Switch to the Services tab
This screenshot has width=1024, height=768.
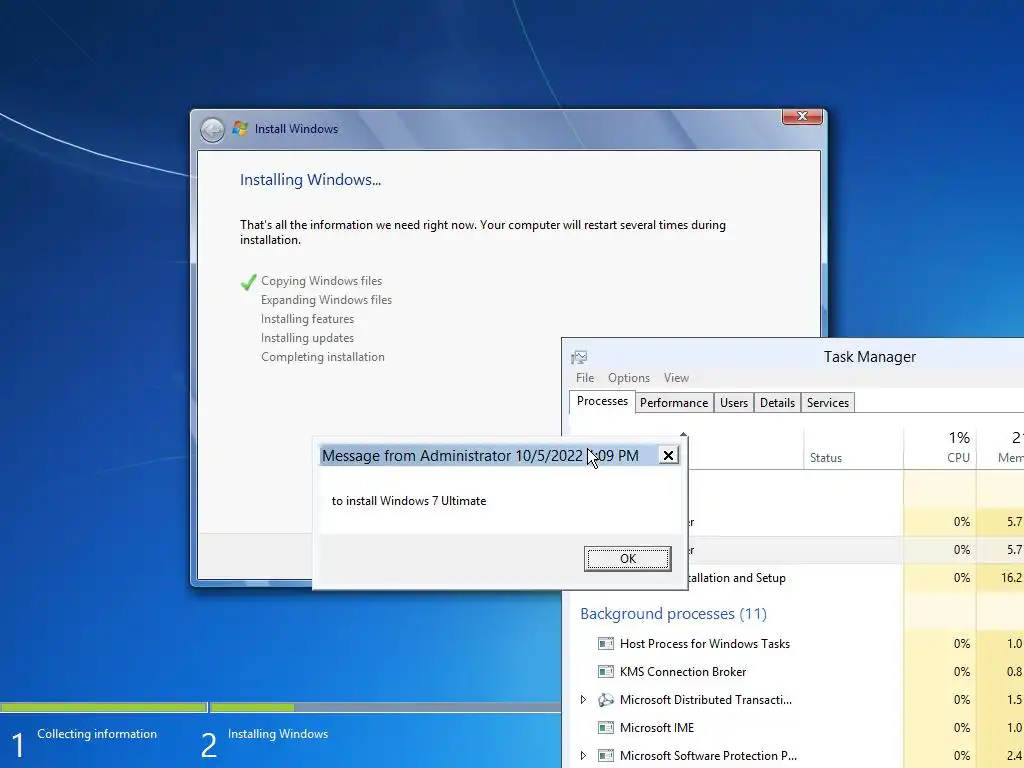tap(827, 403)
